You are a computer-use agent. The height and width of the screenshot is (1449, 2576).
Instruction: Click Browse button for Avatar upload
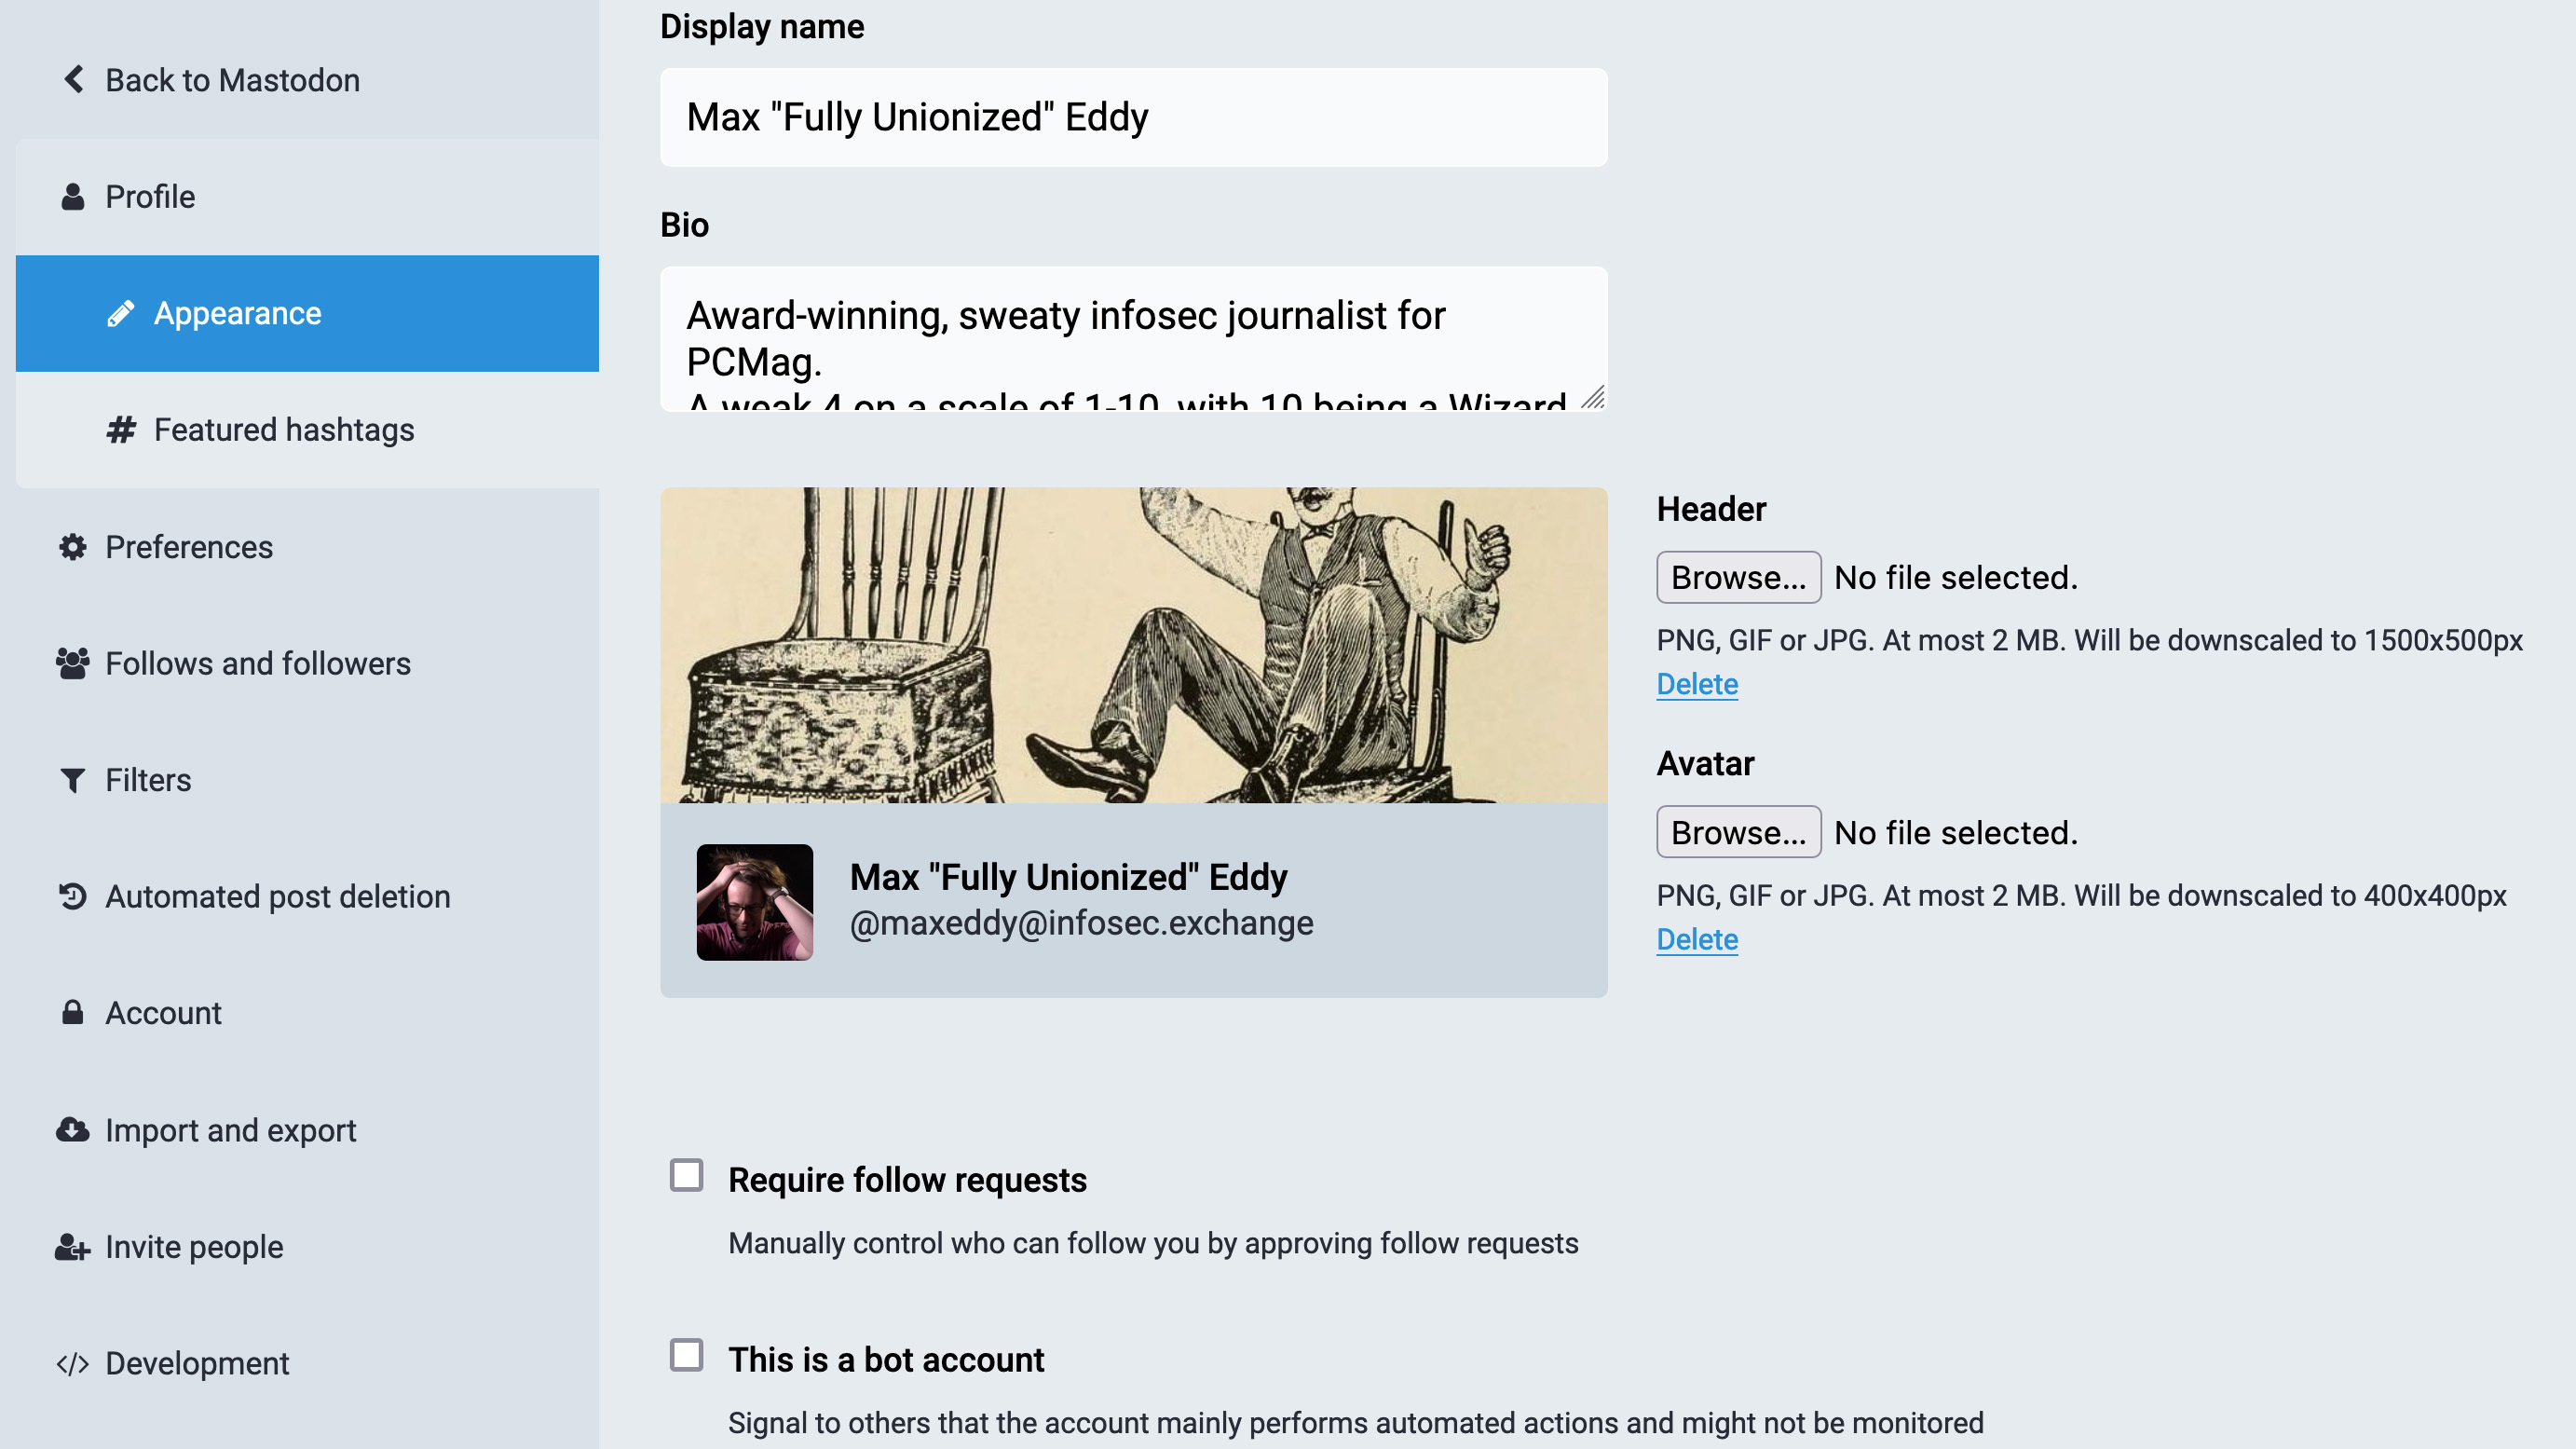[x=1739, y=831]
